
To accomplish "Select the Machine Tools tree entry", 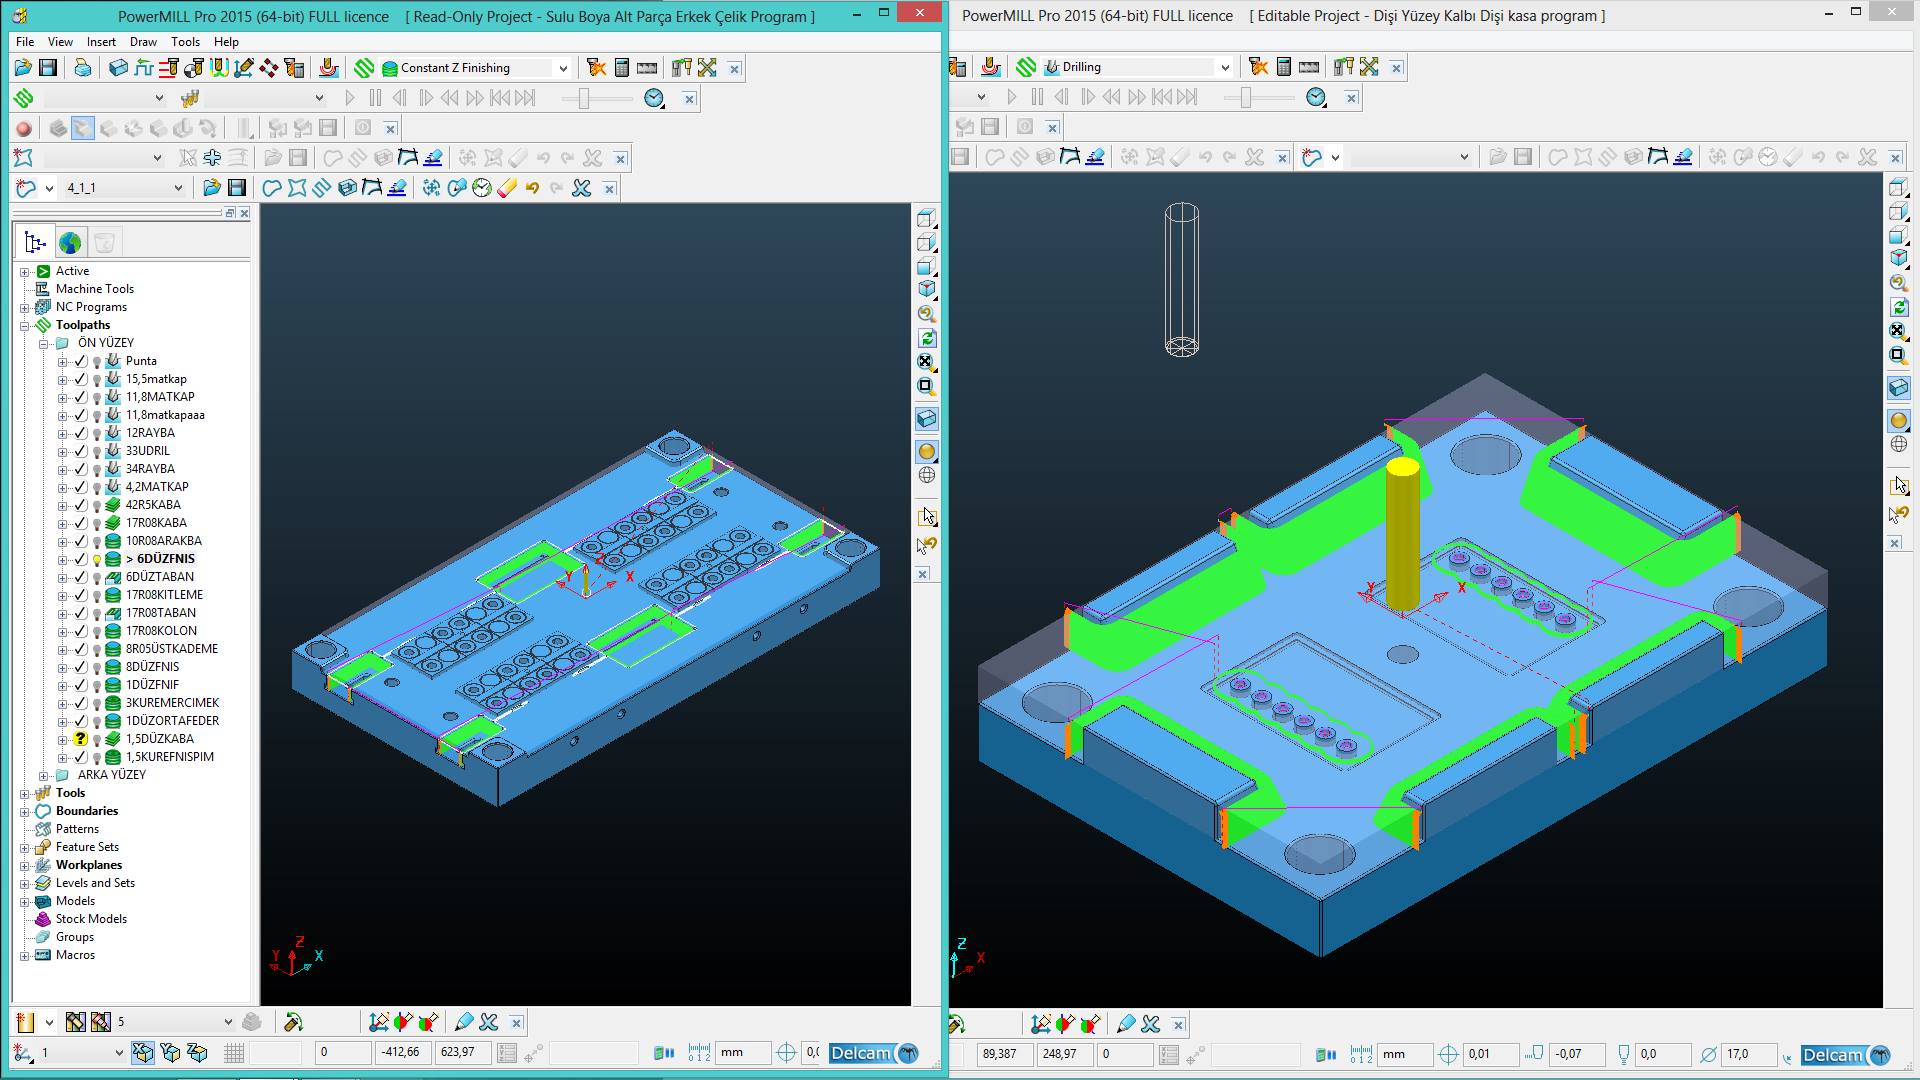I will tap(94, 289).
